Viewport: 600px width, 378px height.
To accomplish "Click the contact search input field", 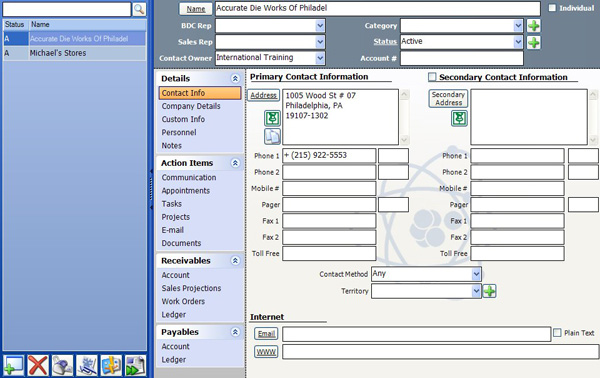I will (x=67, y=9).
